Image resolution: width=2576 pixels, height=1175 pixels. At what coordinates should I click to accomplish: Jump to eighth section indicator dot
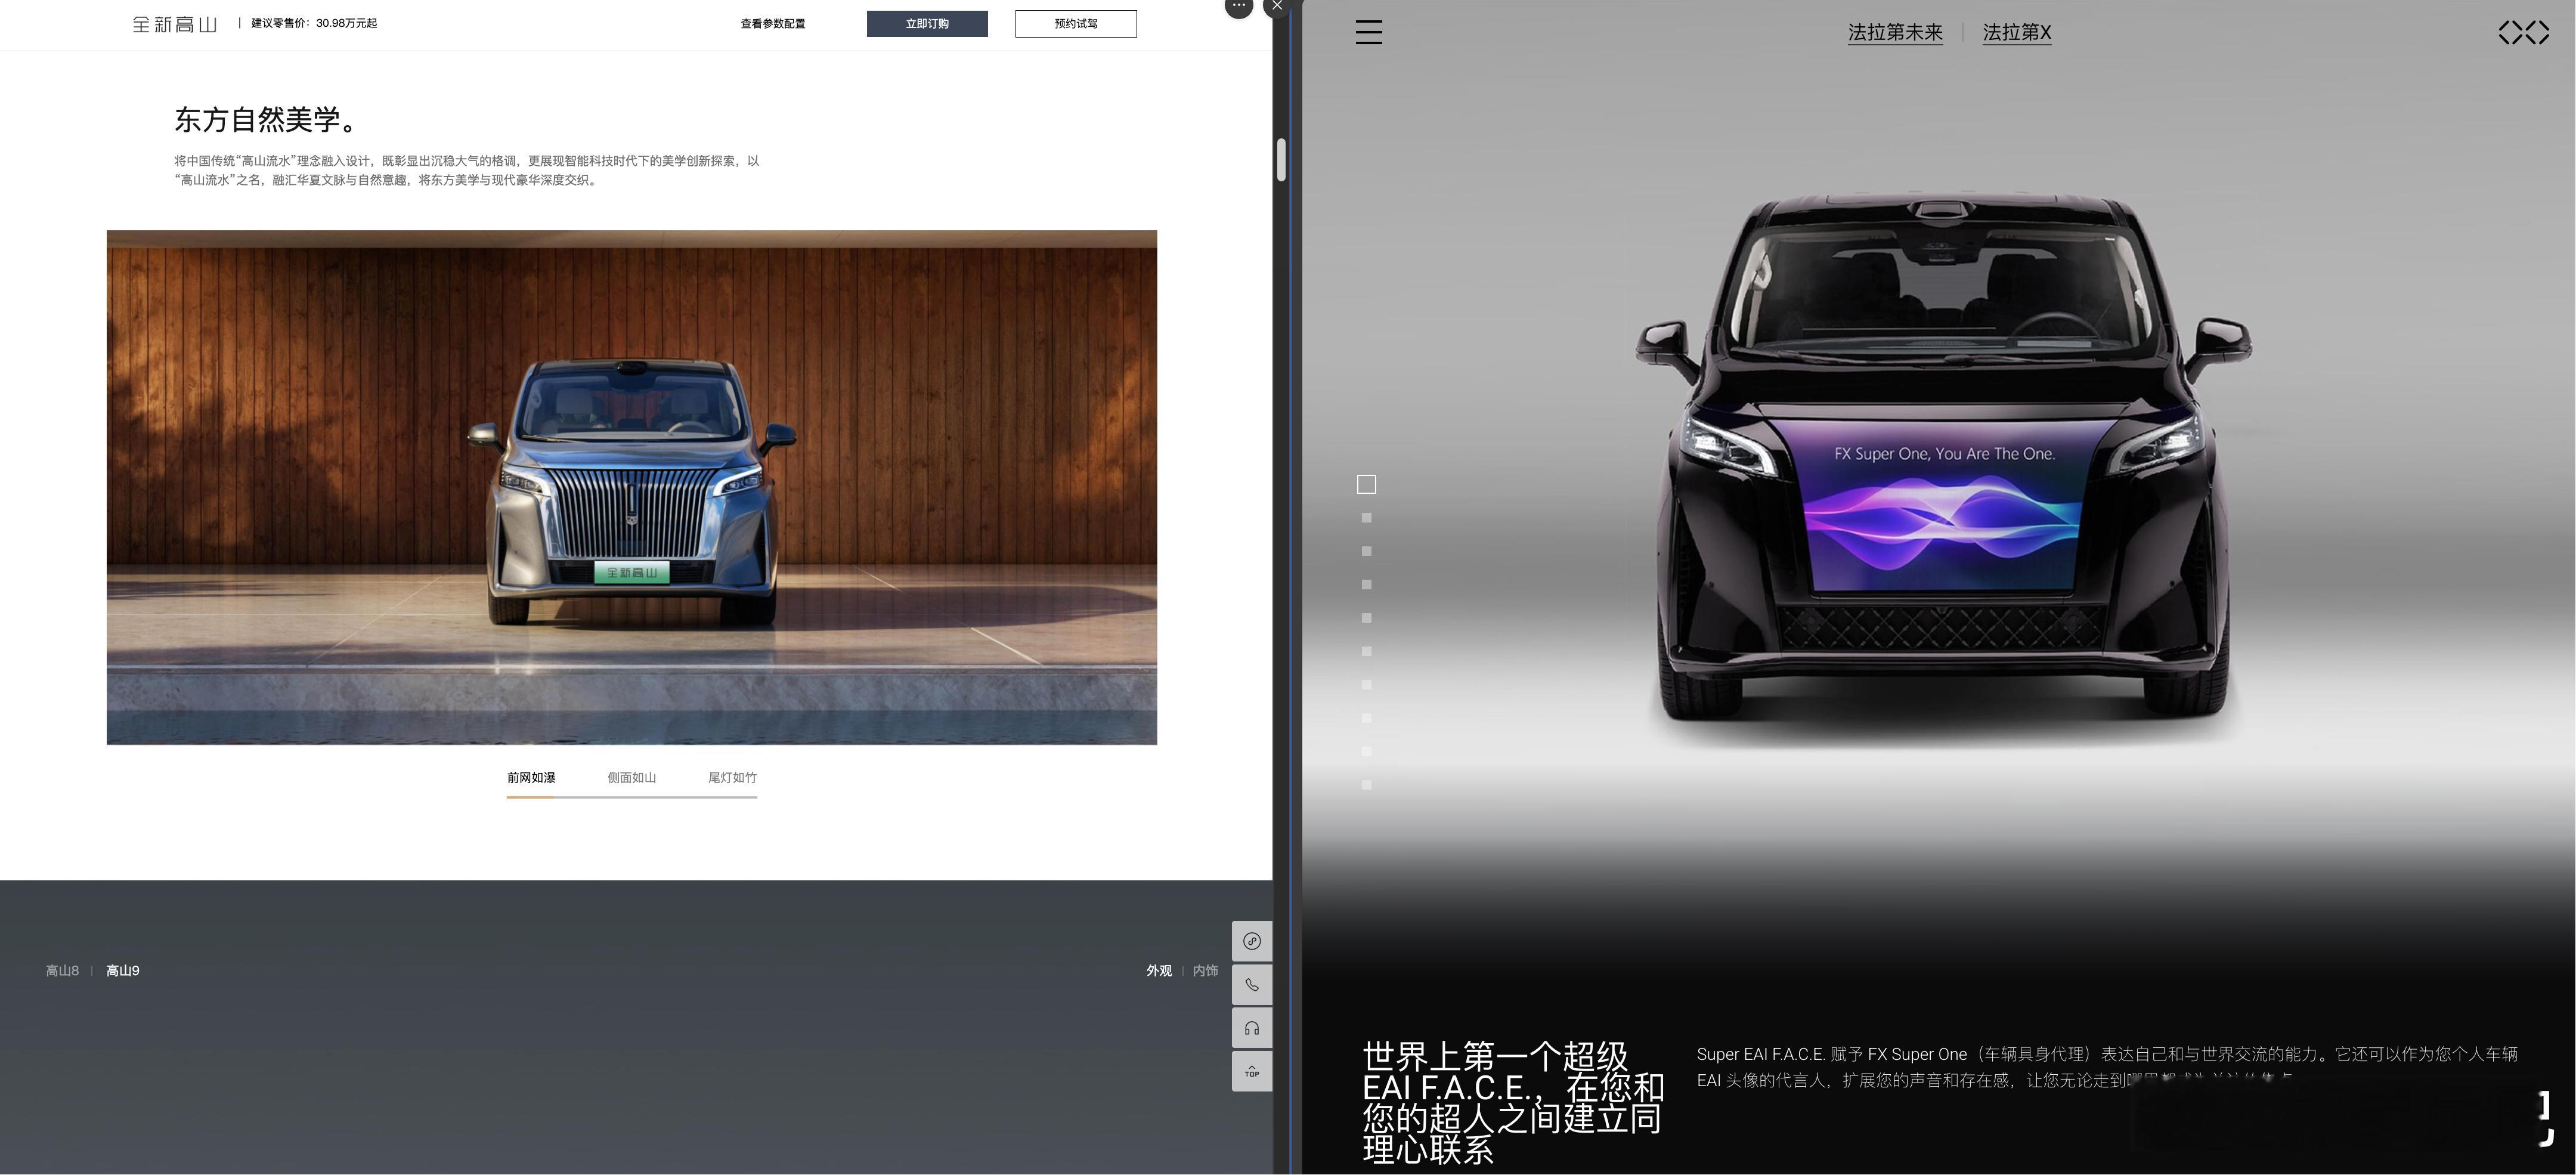[x=1367, y=718]
